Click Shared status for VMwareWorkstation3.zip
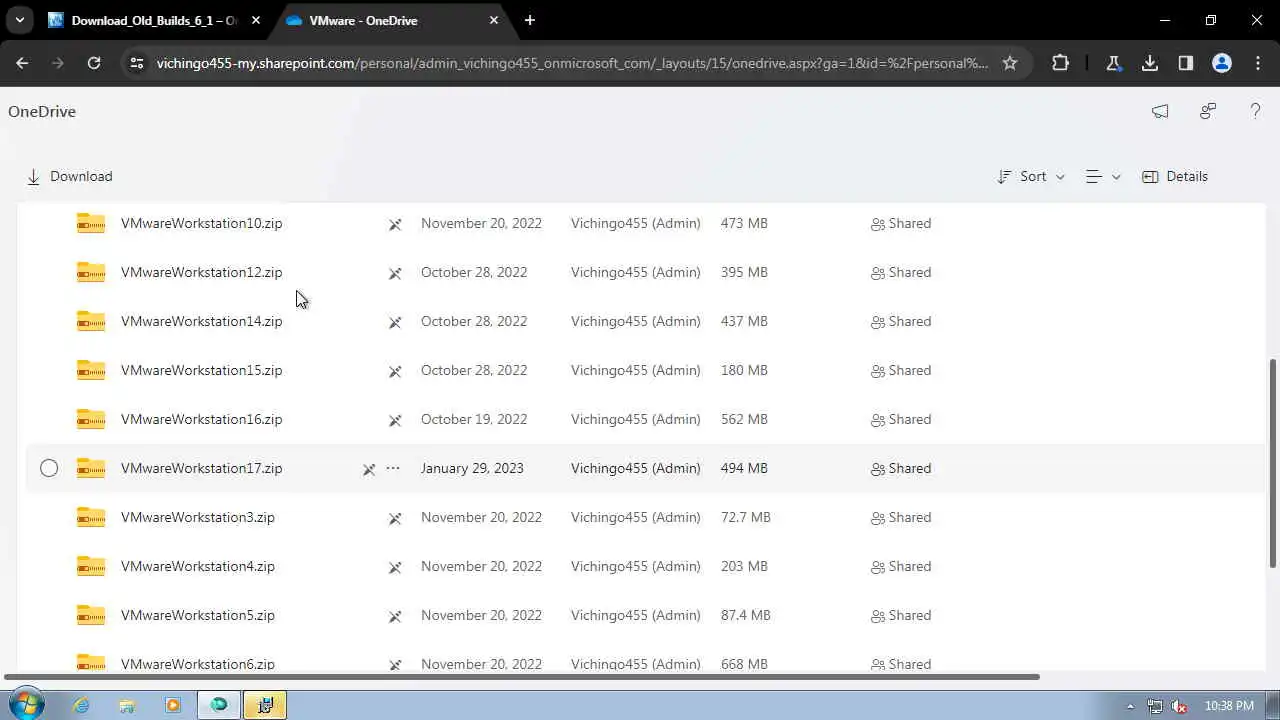The height and width of the screenshot is (720, 1280). tap(901, 517)
